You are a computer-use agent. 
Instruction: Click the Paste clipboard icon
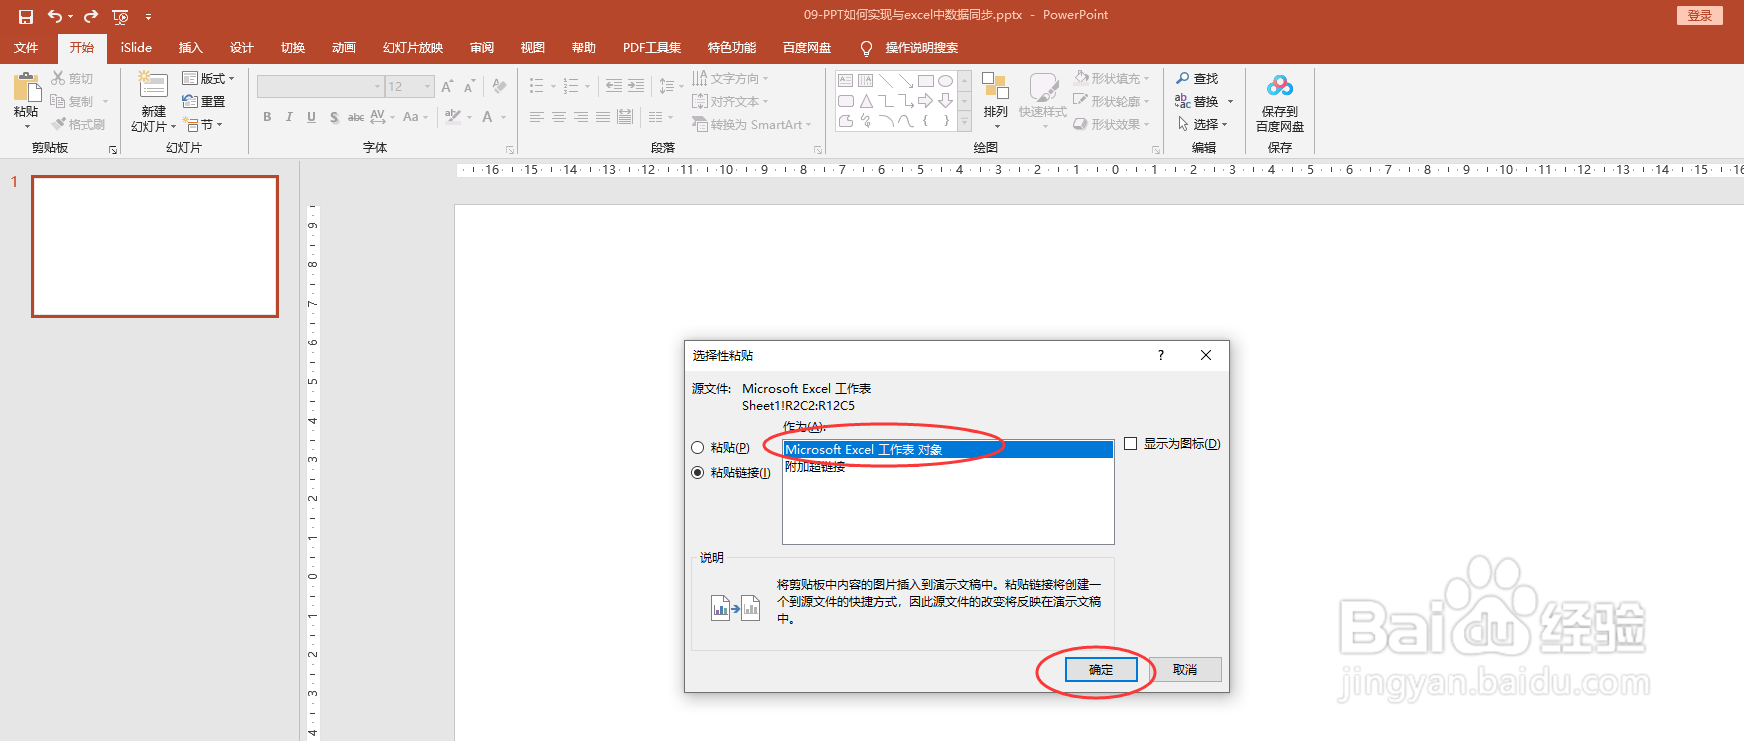[27, 88]
